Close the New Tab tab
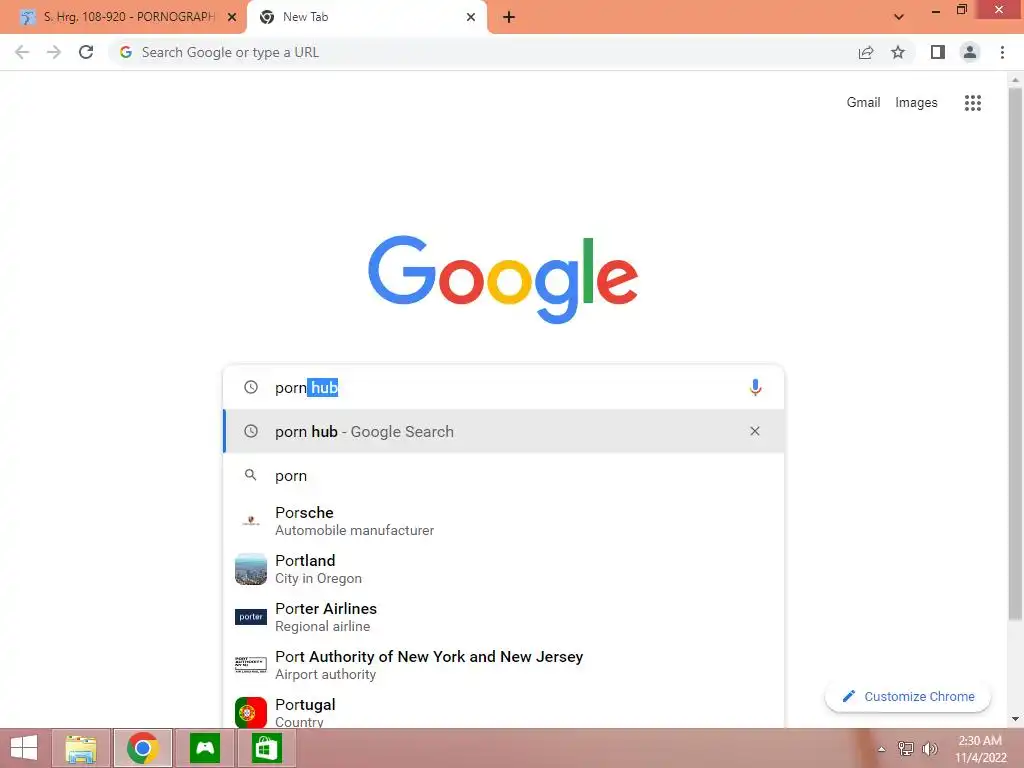 click(x=471, y=17)
